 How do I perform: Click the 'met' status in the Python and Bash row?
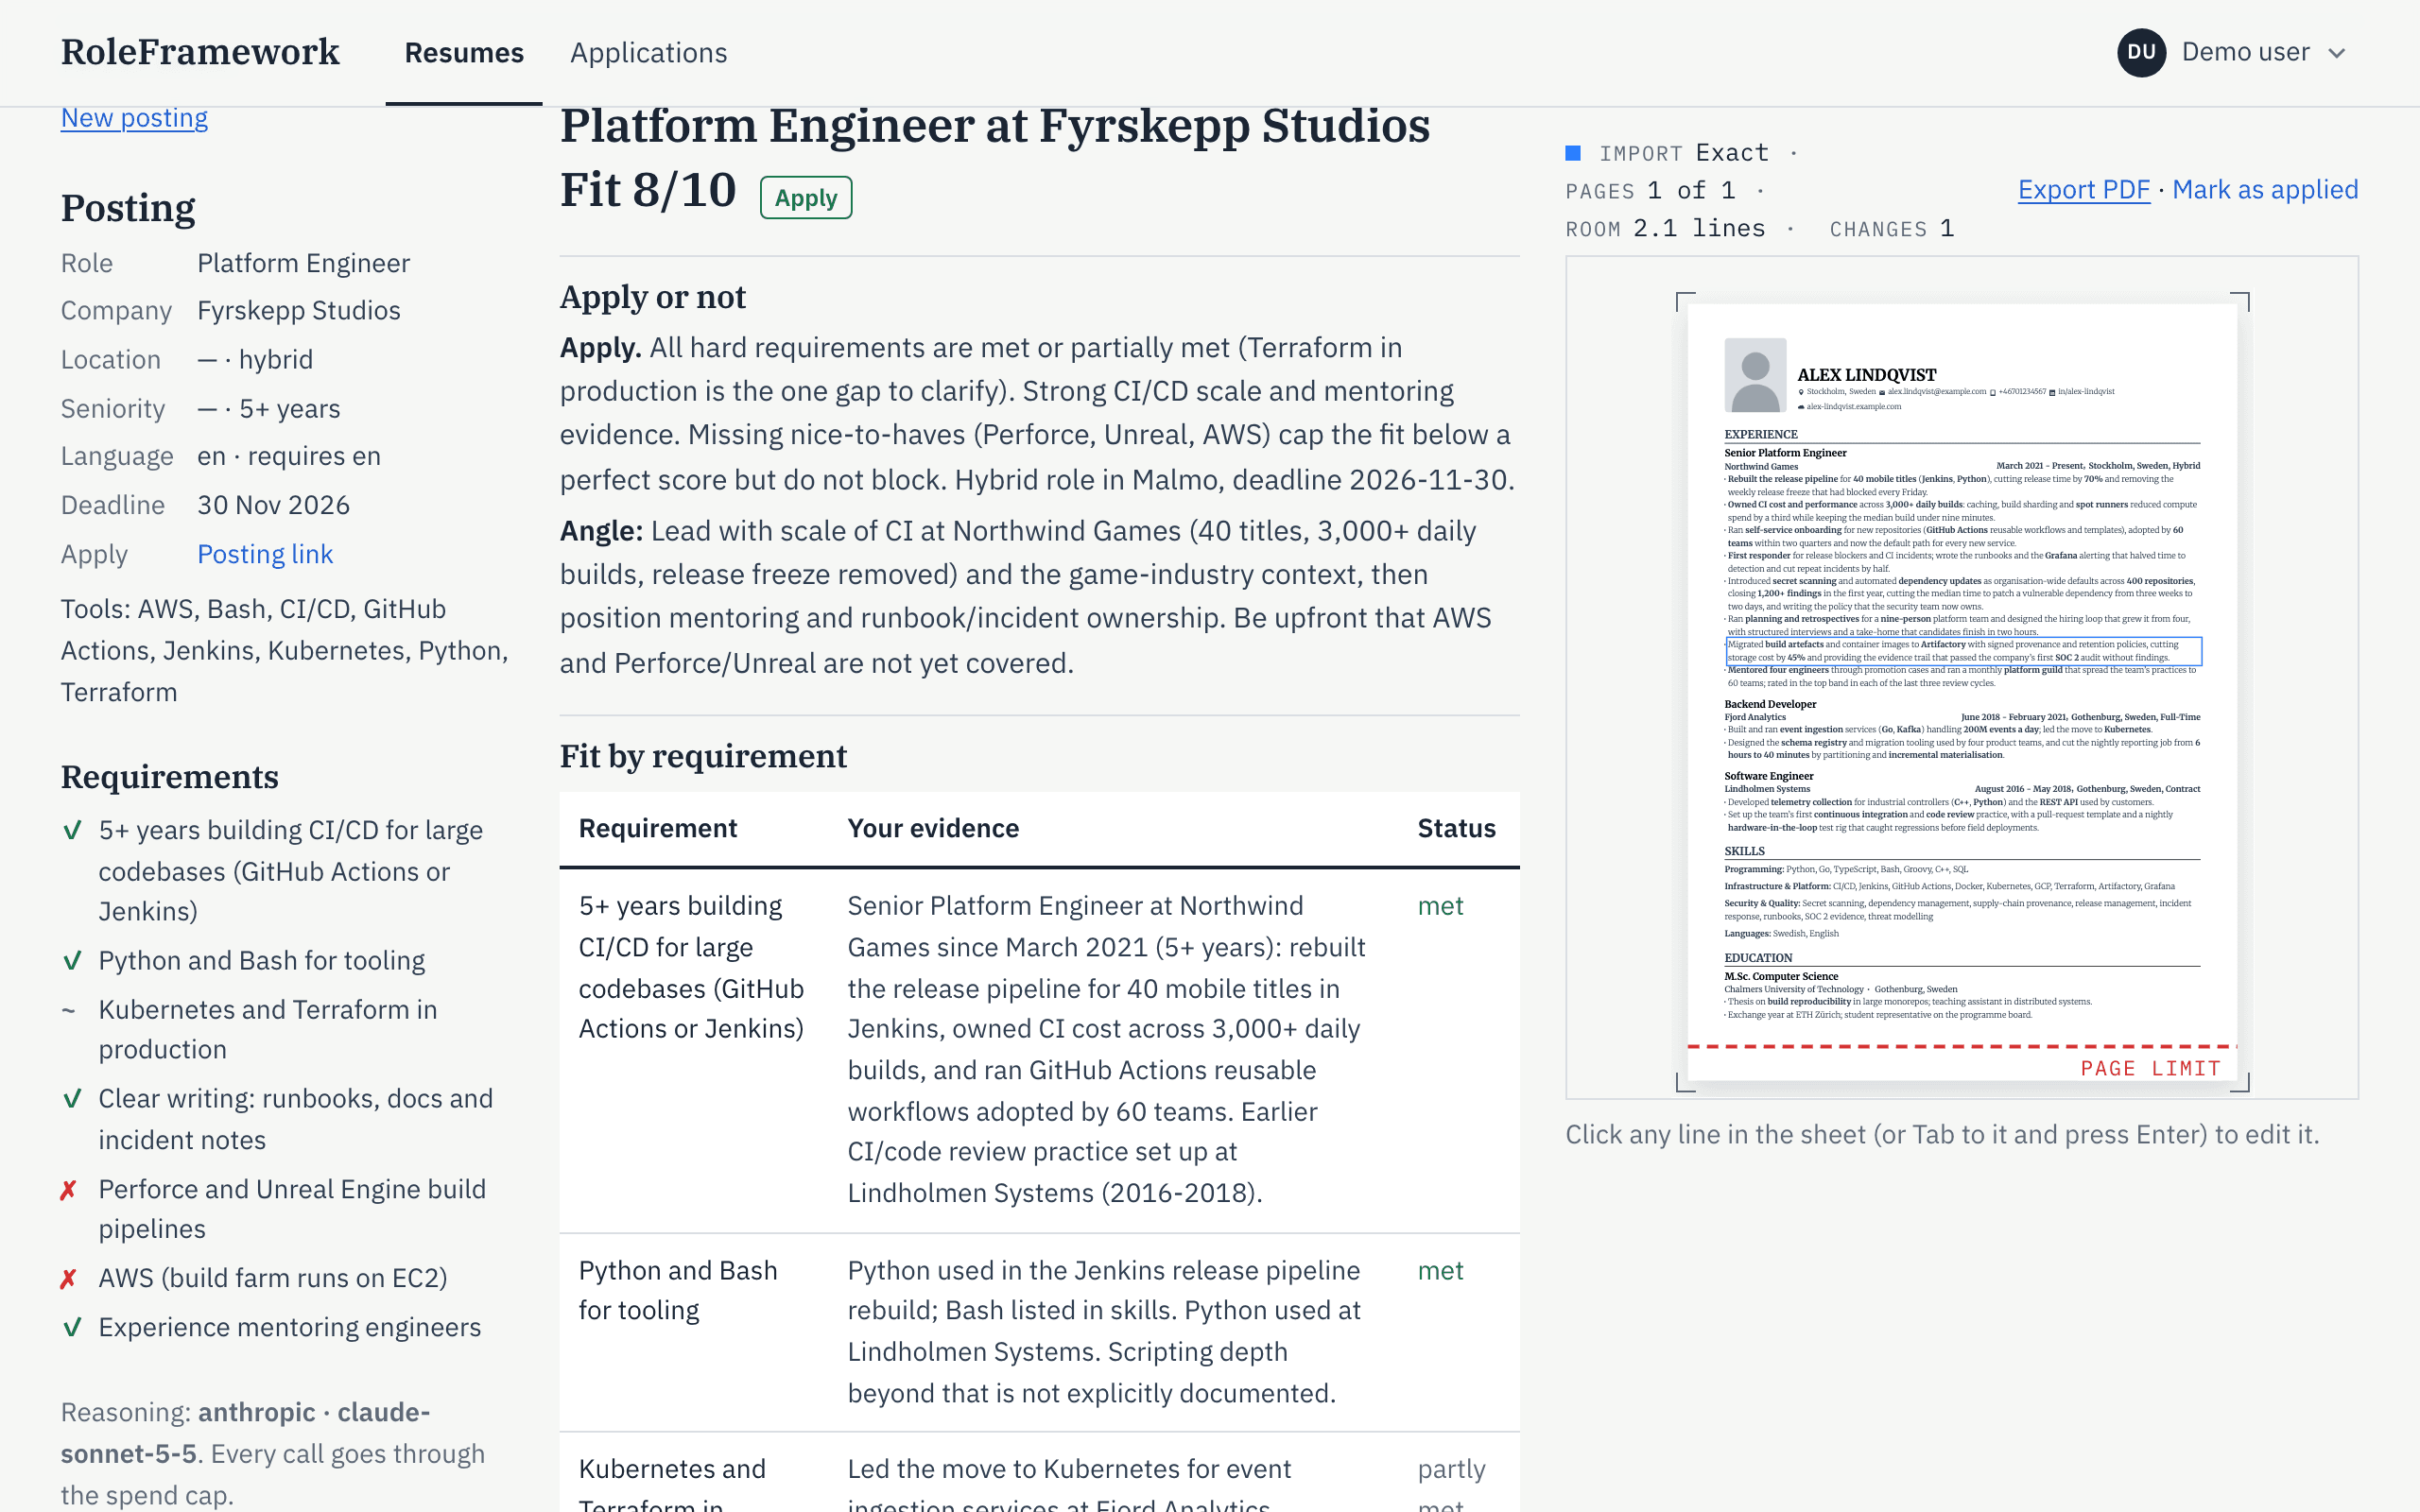tap(1440, 1270)
